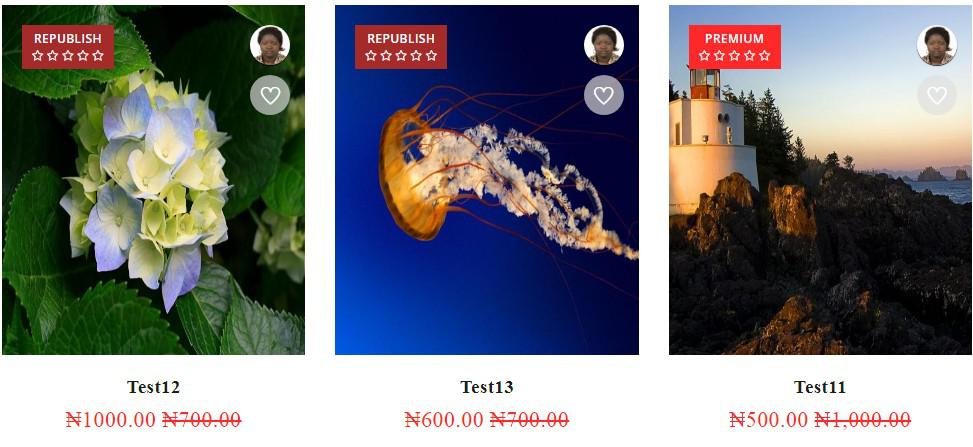View the jellyfish product image
The image size is (973, 447).
[487, 180]
